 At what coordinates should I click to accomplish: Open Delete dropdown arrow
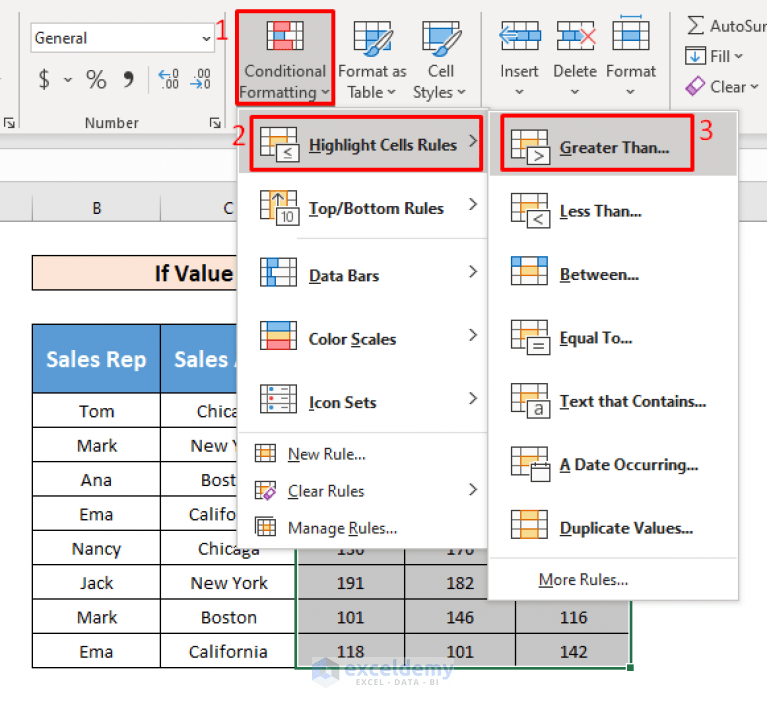(x=575, y=91)
